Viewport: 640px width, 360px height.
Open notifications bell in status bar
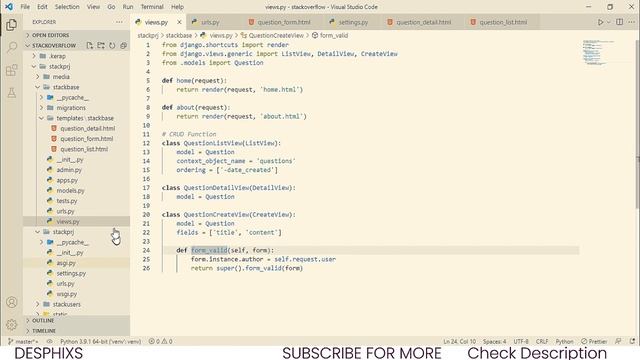[x=632, y=341]
